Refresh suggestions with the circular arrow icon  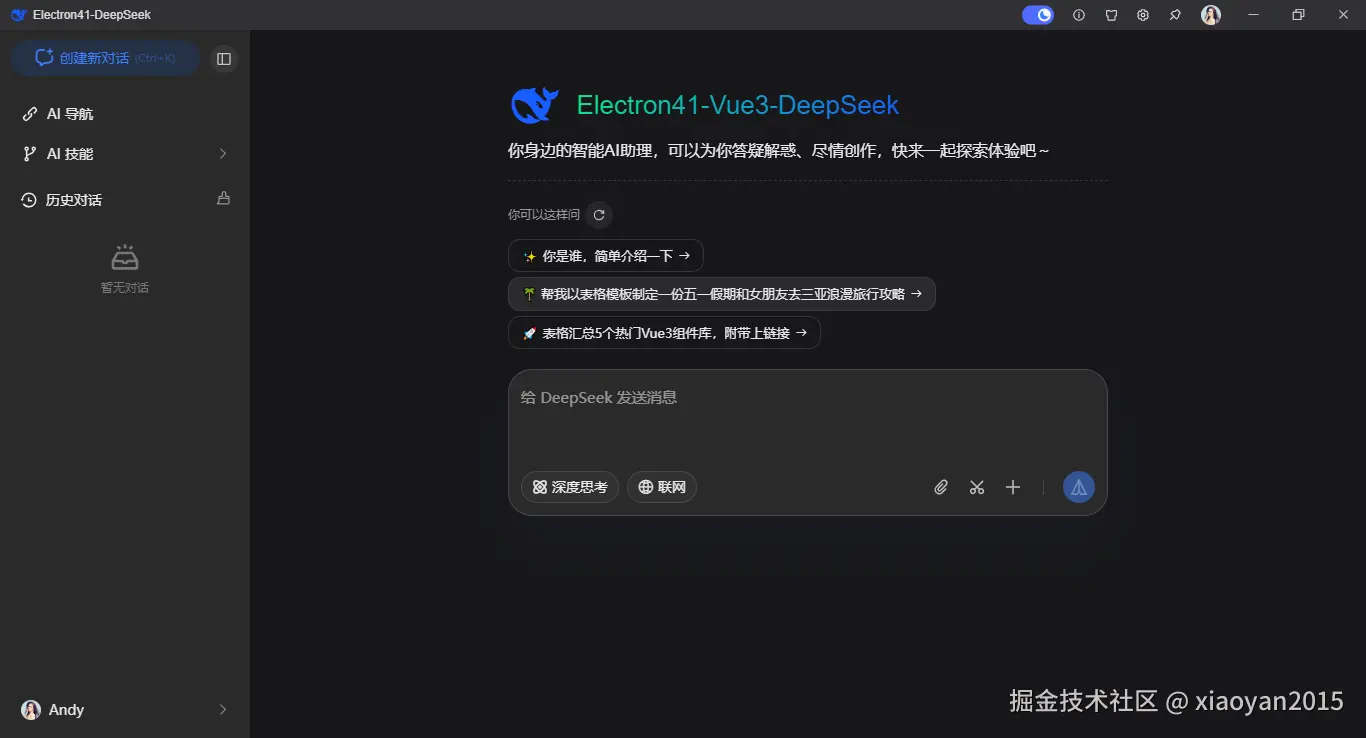click(598, 214)
